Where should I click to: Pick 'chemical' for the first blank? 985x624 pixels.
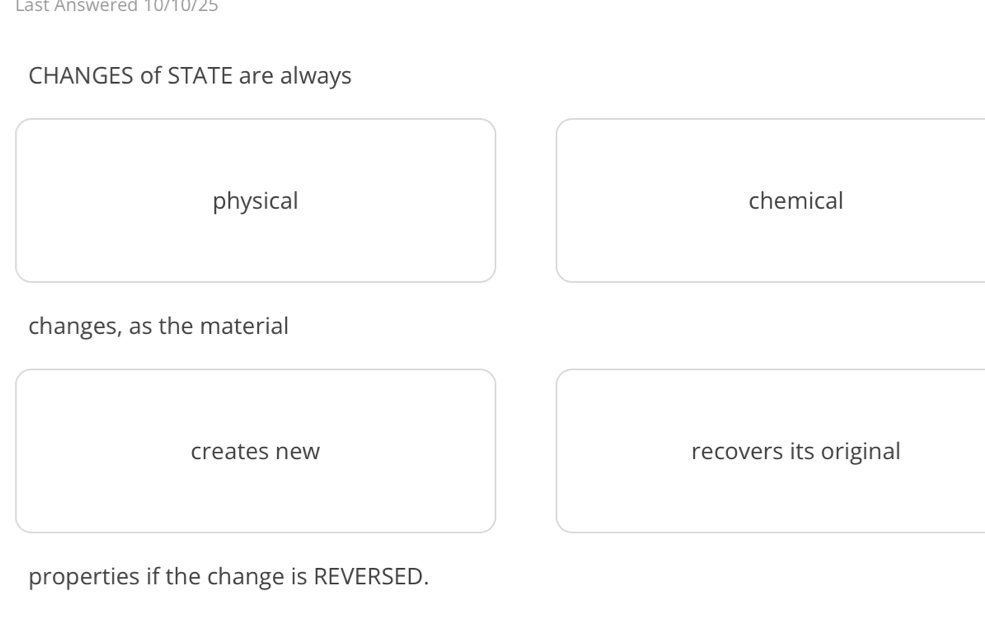pyautogui.click(x=770, y=201)
